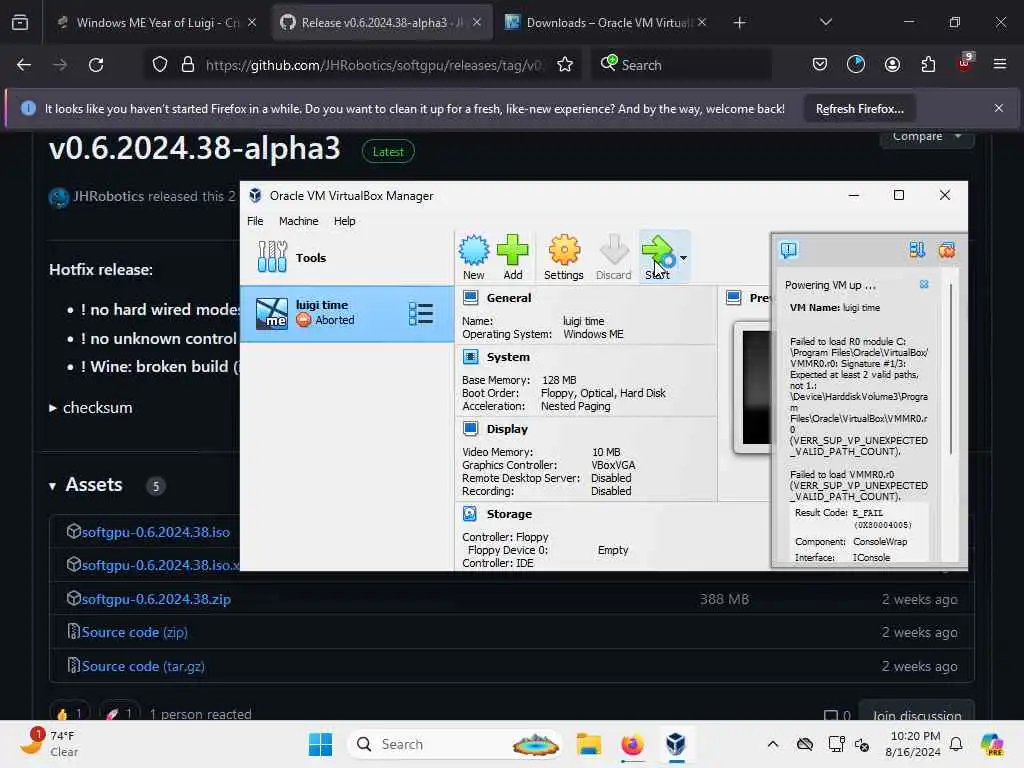
Task: Dismiss the Firefox refresh notification bar
Action: coord(999,108)
